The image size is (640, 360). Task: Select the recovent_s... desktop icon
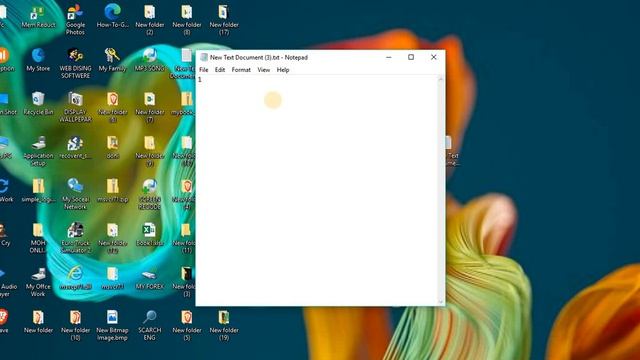pos(75,147)
